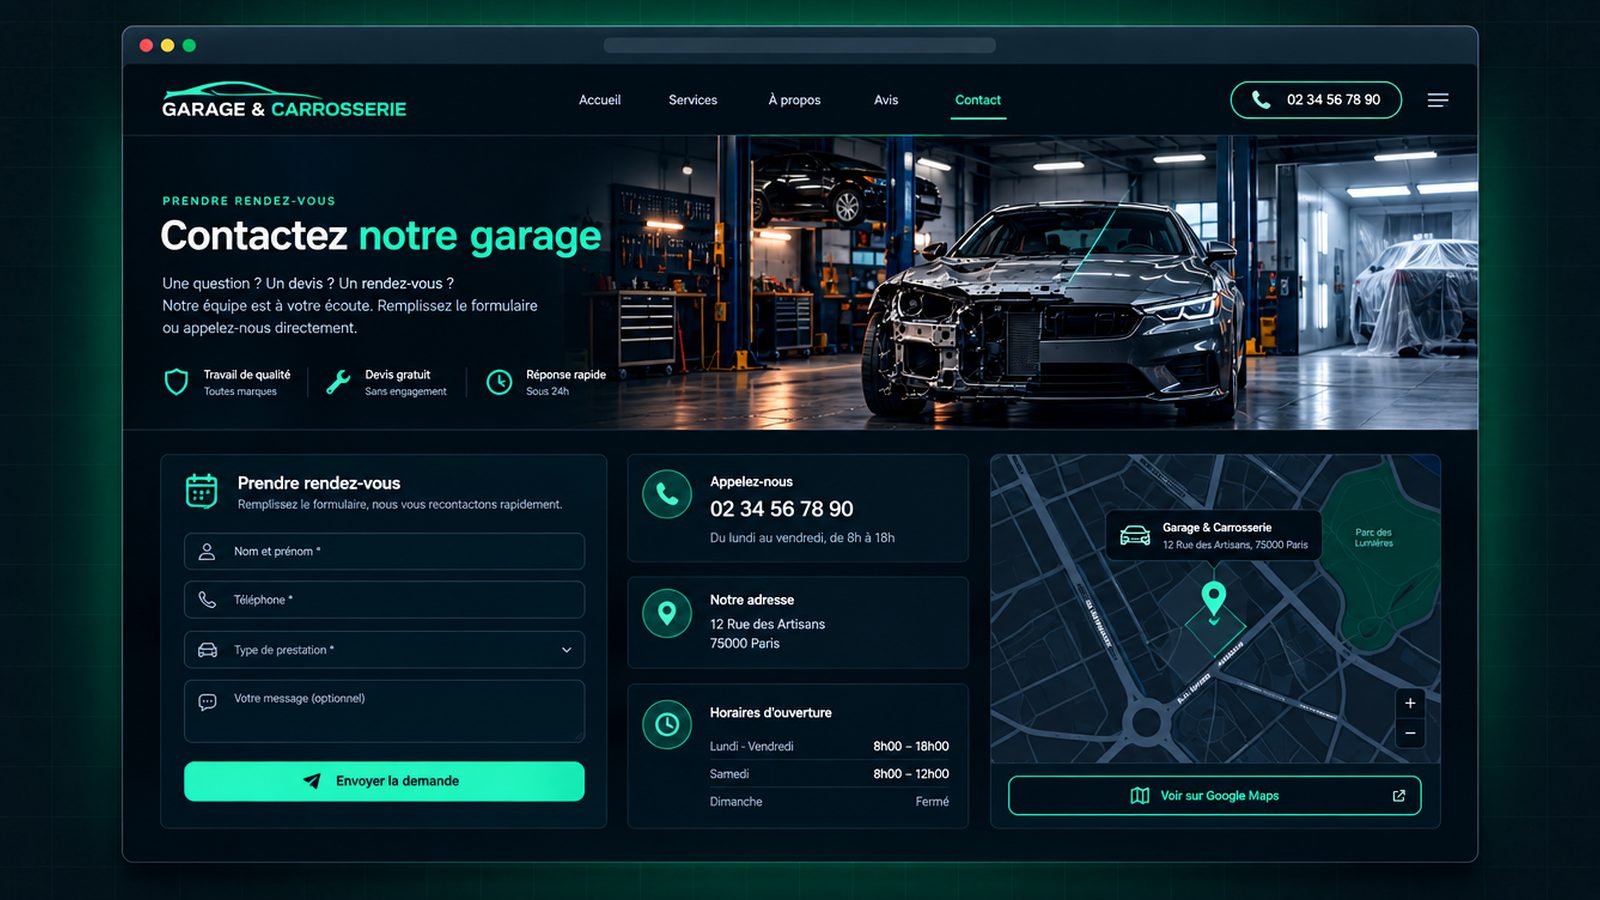Viewport: 1600px width, 900px height.
Task: Click the 'Du lundi au vendredi, de 8h à 18h' text
Action: pyautogui.click(x=802, y=538)
